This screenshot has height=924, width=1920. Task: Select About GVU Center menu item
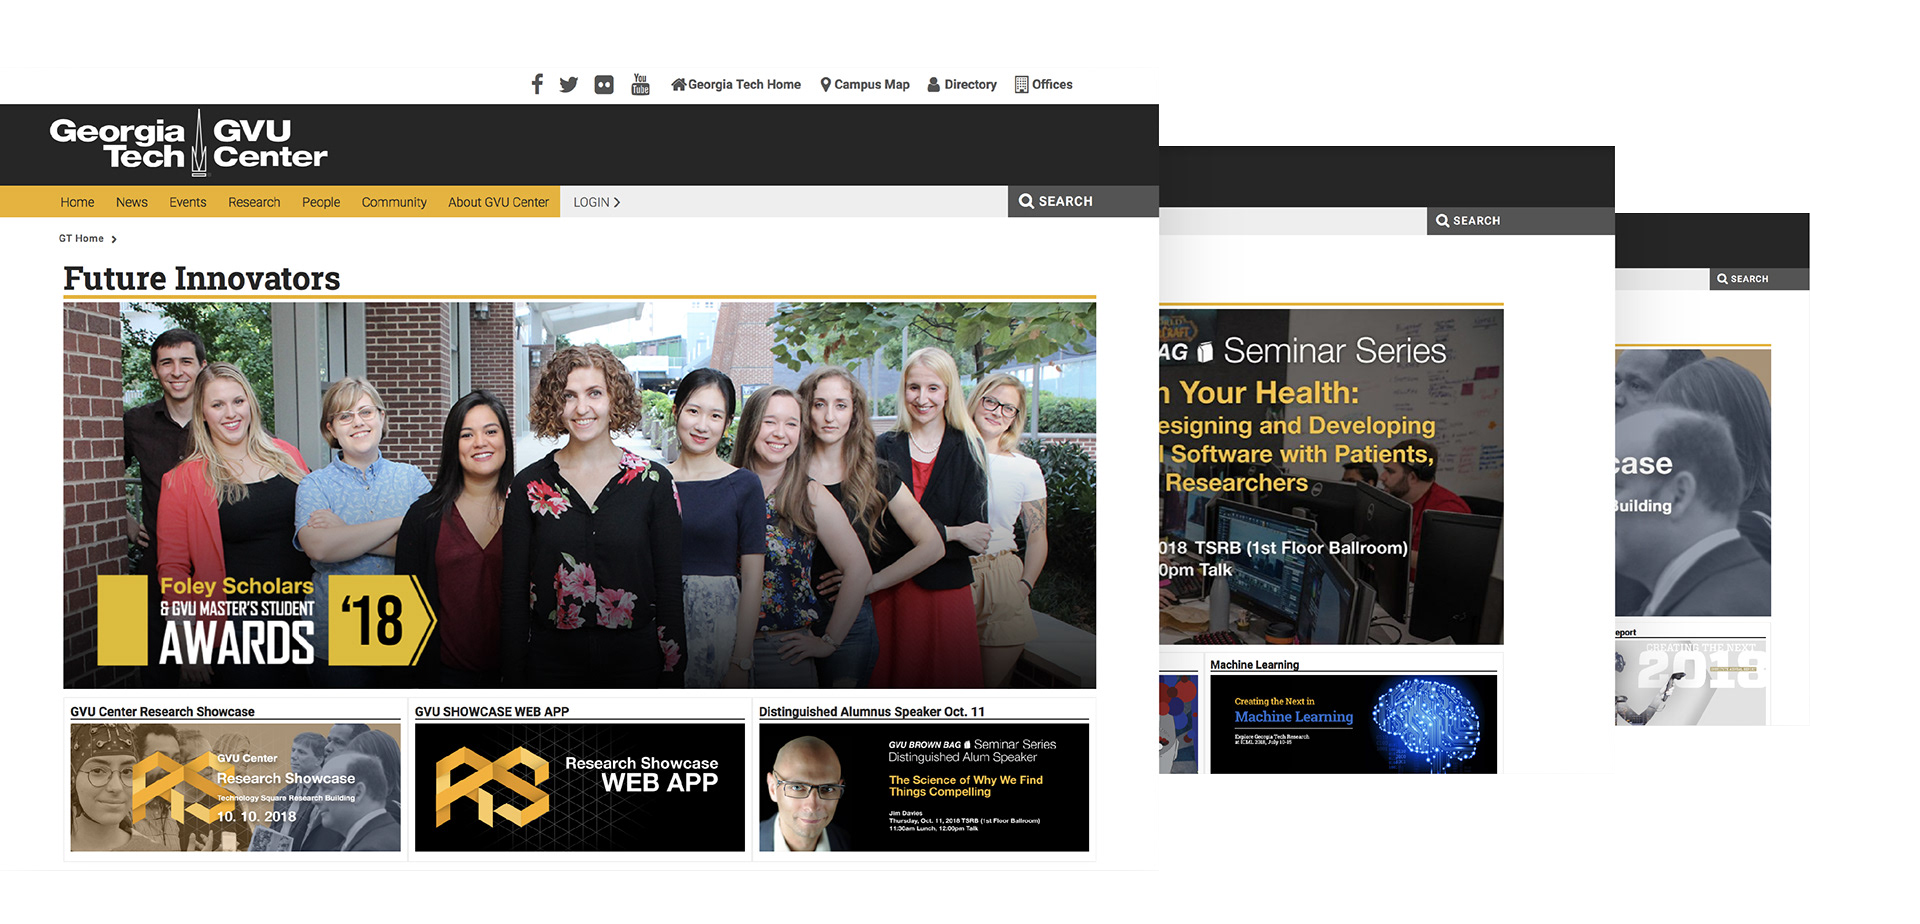tap(498, 202)
